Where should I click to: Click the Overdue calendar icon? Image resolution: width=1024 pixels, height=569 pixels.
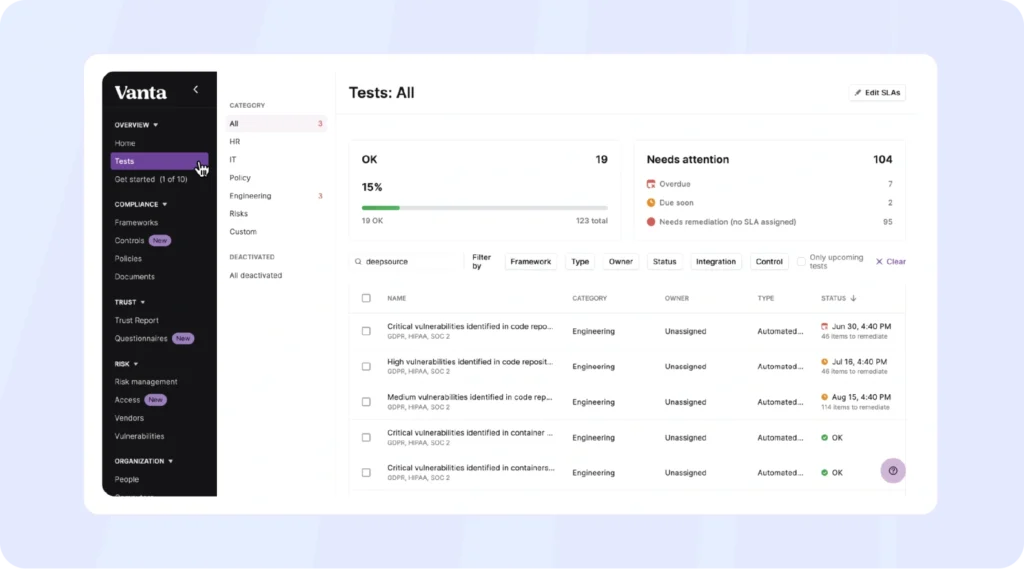click(650, 184)
